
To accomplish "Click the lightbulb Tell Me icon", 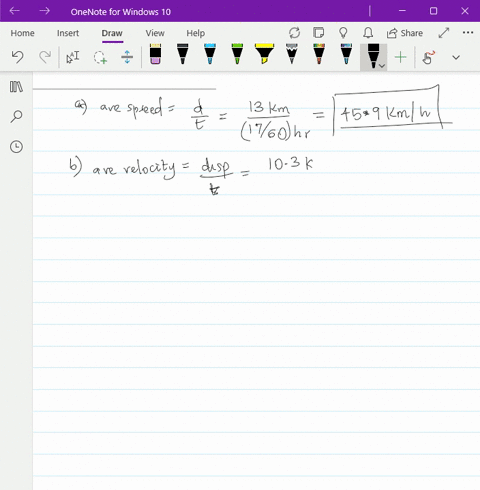I will 343,33.
